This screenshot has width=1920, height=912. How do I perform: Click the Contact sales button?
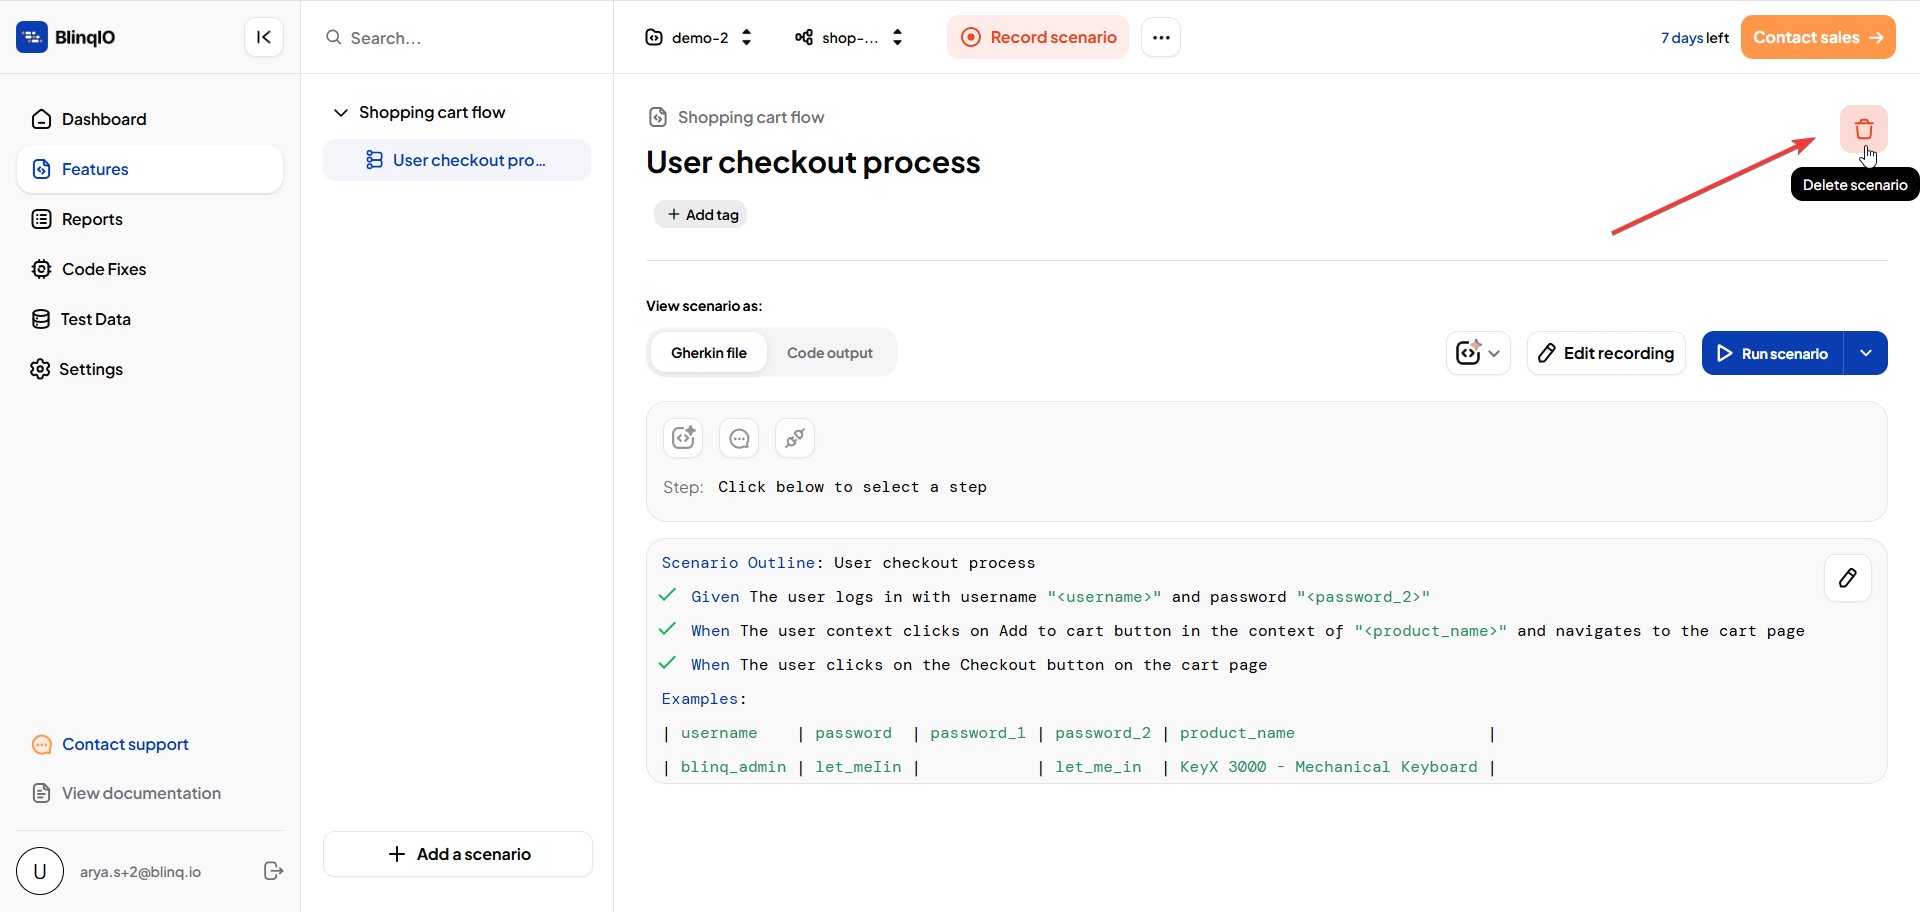click(x=1818, y=37)
